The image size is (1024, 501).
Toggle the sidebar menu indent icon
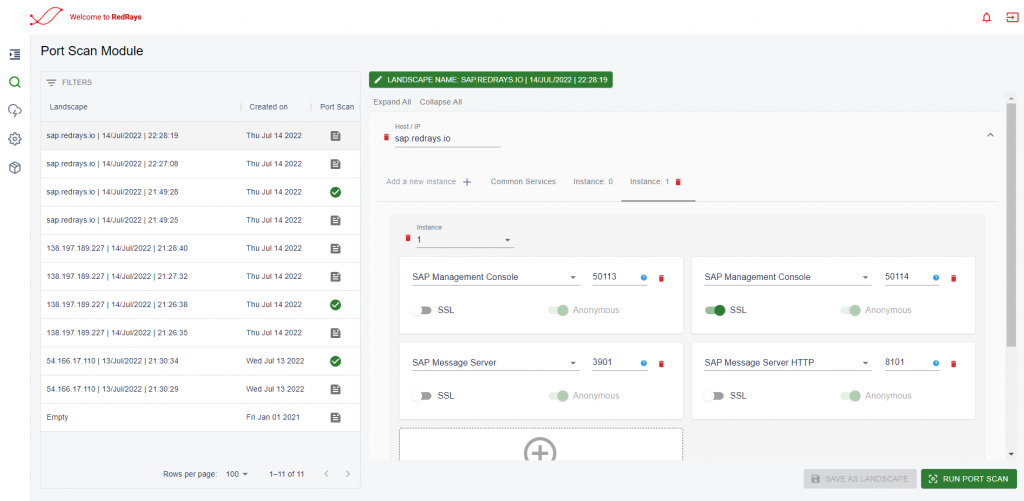pyautogui.click(x=15, y=55)
